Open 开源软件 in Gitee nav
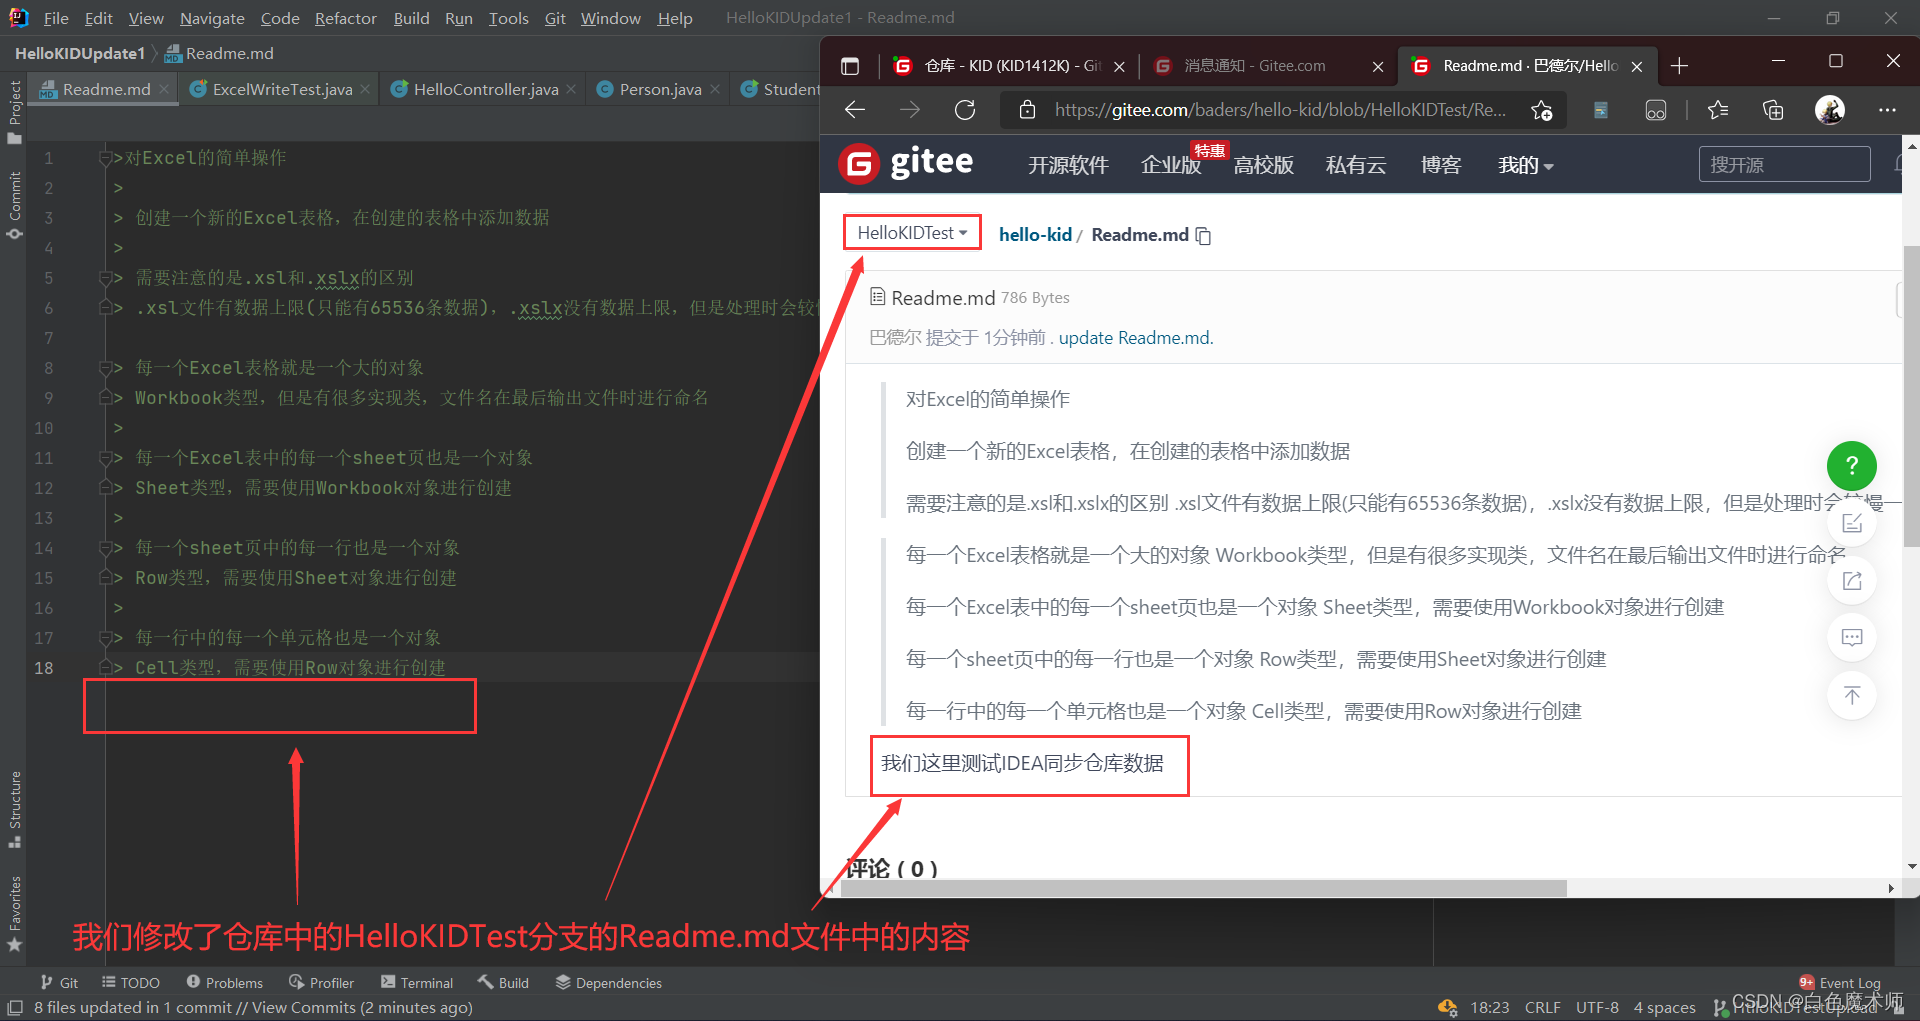The width and height of the screenshot is (1920, 1021). tap(1068, 165)
